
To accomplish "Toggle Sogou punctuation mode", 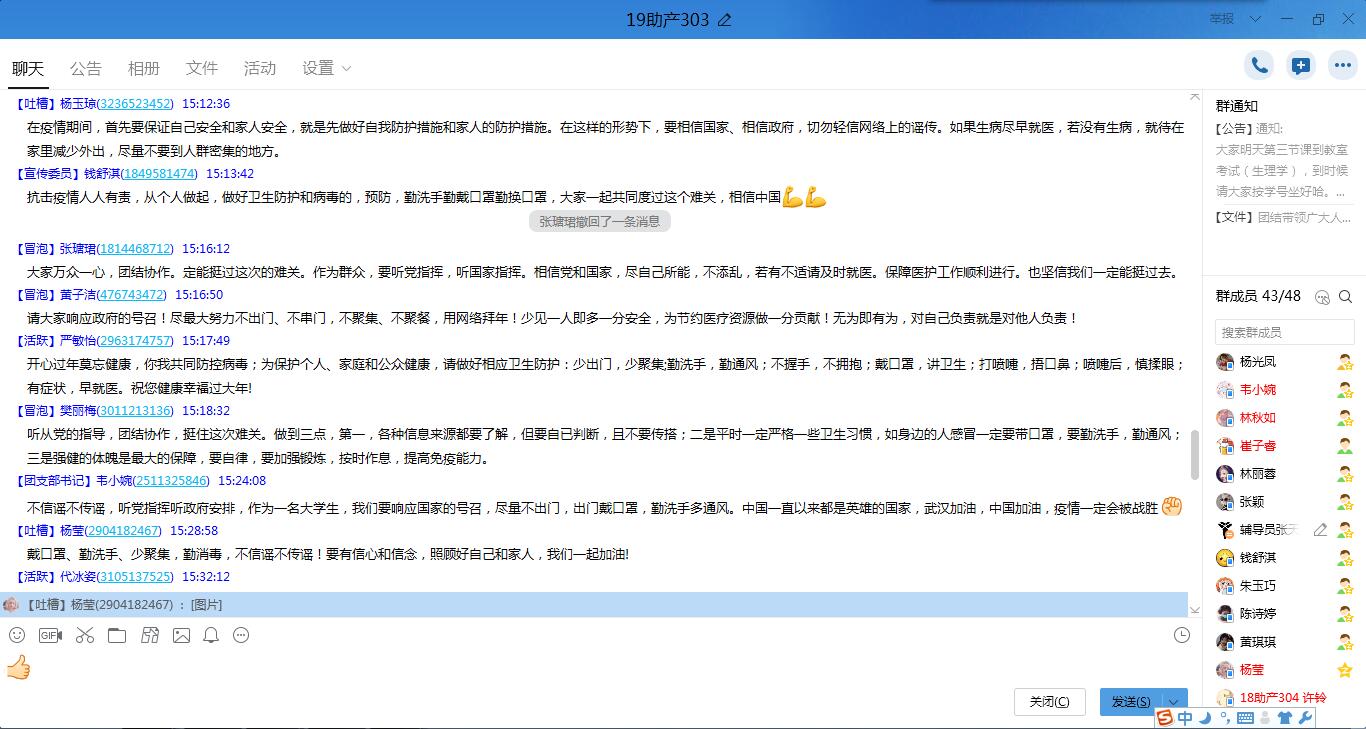I will point(1225,718).
